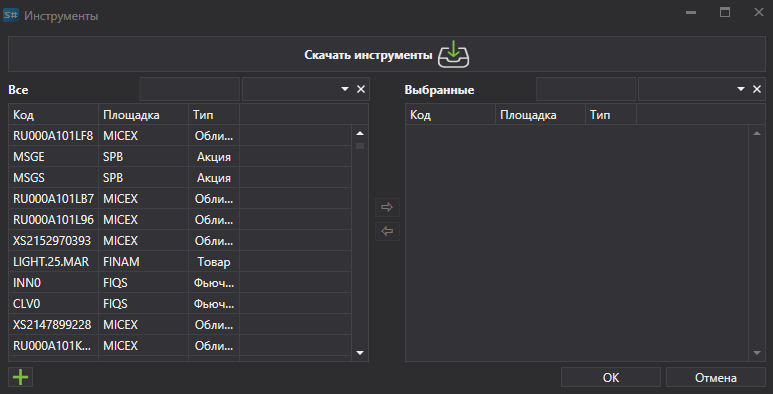This screenshot has height=394, width=773.
Task: Expand the Все panel type dropdown
Action: (x=345, y=89)
